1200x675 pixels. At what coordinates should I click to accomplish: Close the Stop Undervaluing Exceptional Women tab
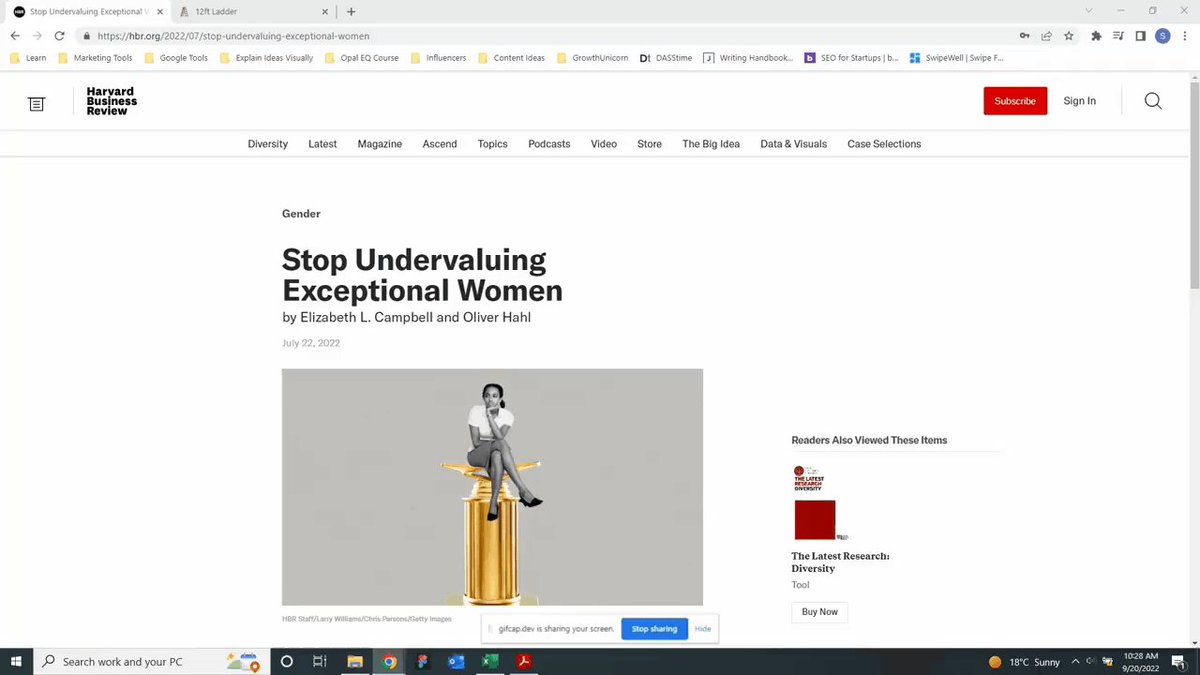[160, 12]
